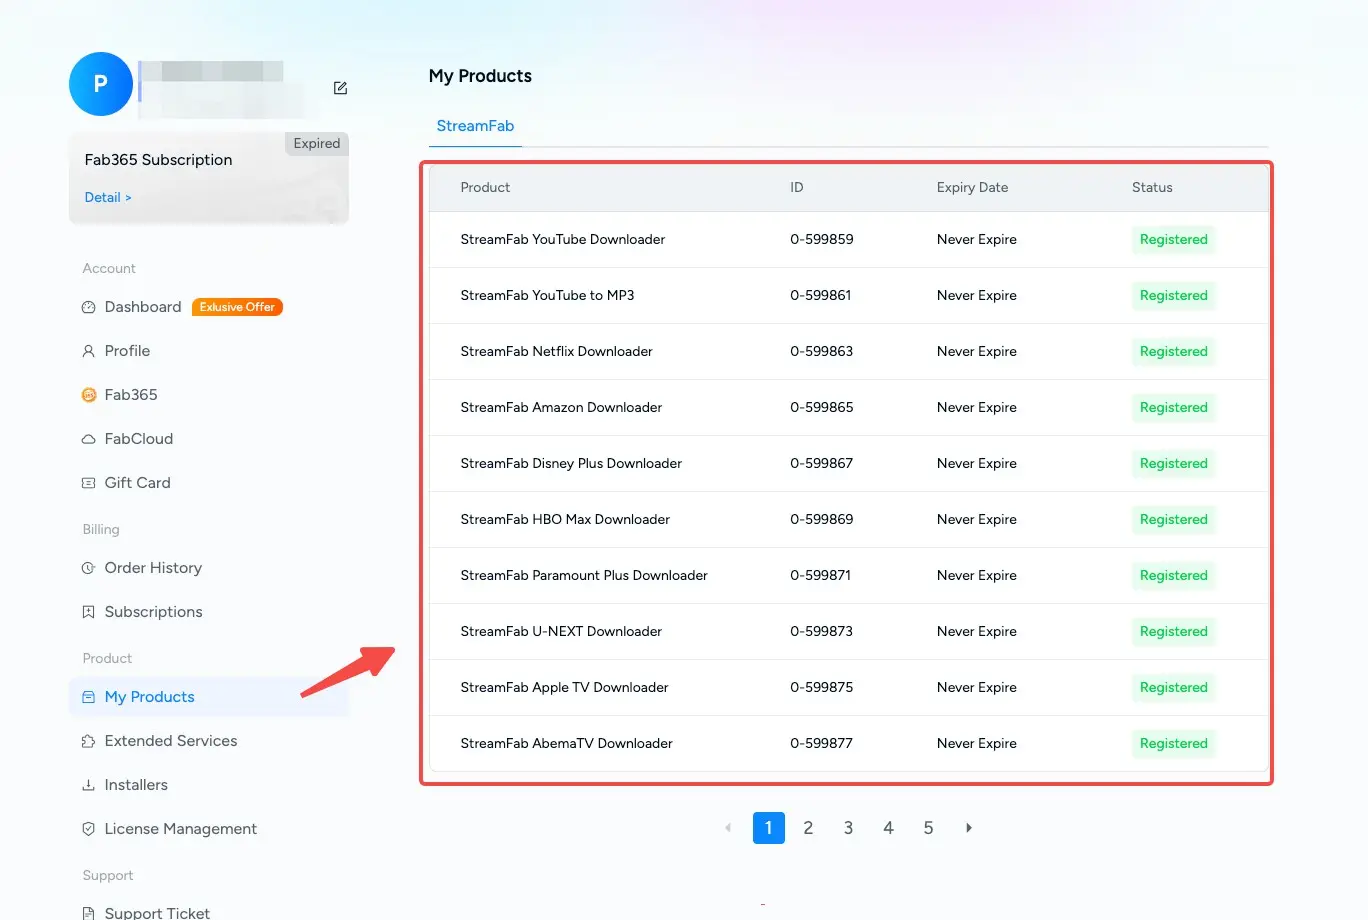Viewport: 1368px width, 920px height.
Task: Click the Order History clock icon
Action: pyautogui.click(x=88, y=568)
